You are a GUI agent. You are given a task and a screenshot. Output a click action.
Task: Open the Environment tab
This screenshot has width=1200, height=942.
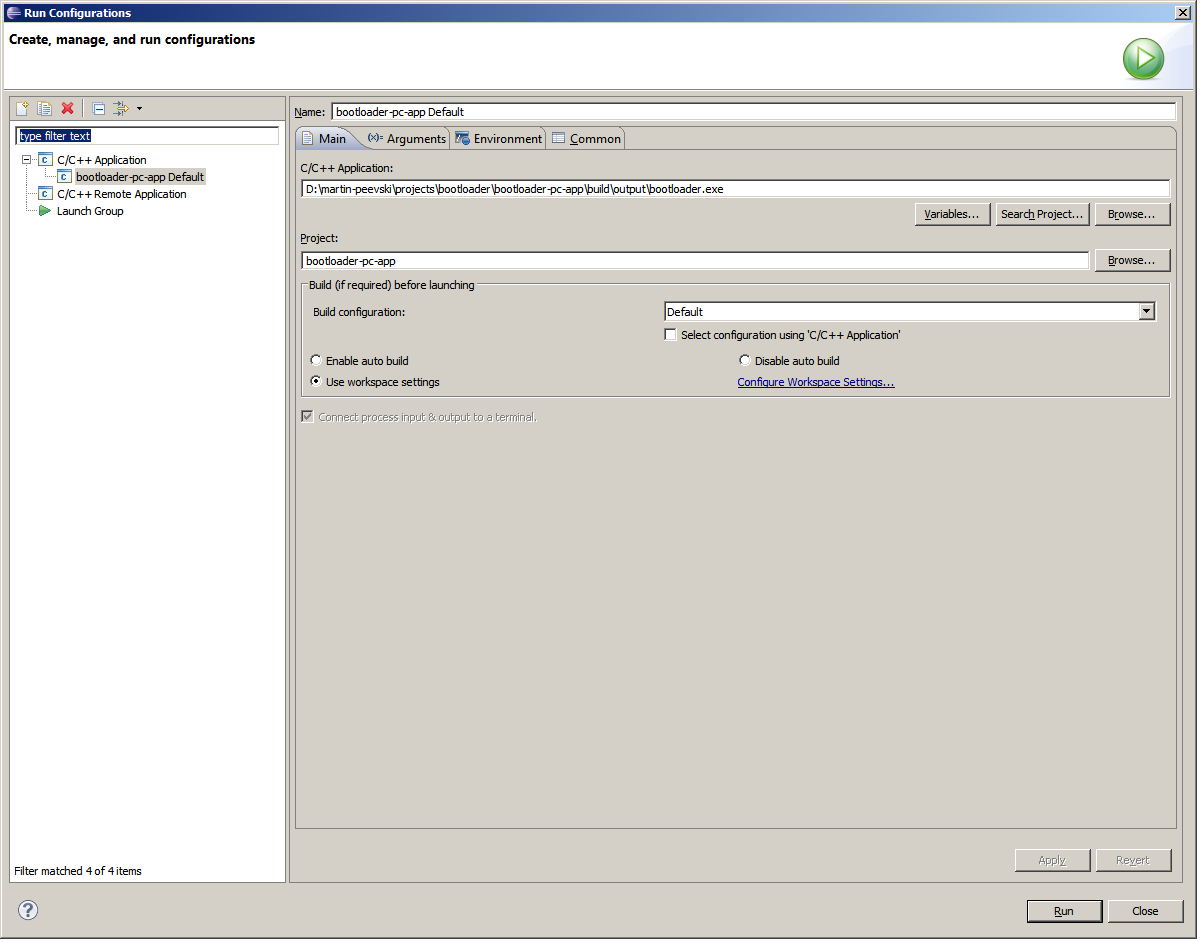pos(499,139)
